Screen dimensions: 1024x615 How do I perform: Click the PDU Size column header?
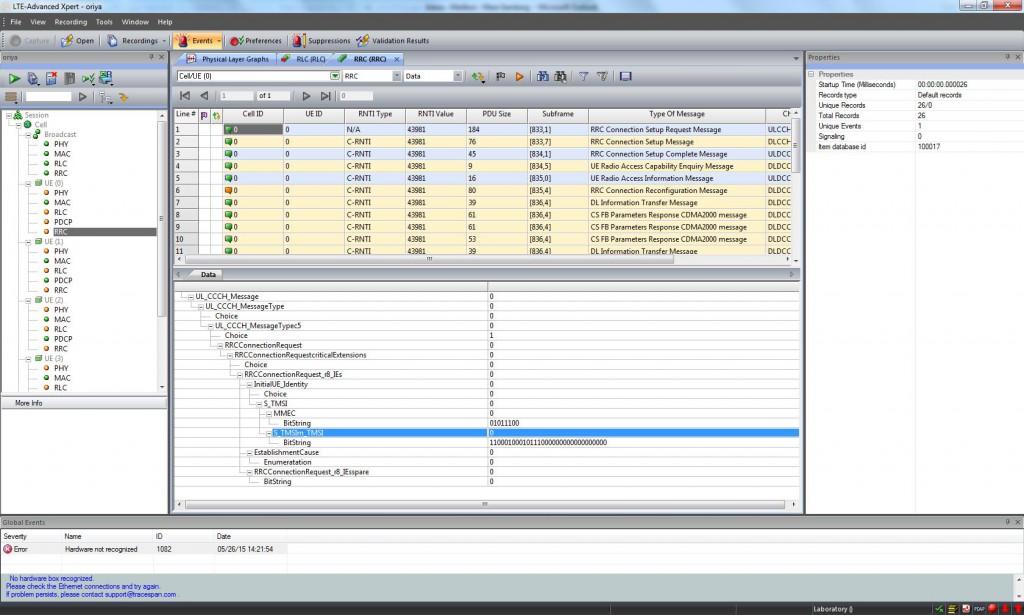tap(496, 114)
